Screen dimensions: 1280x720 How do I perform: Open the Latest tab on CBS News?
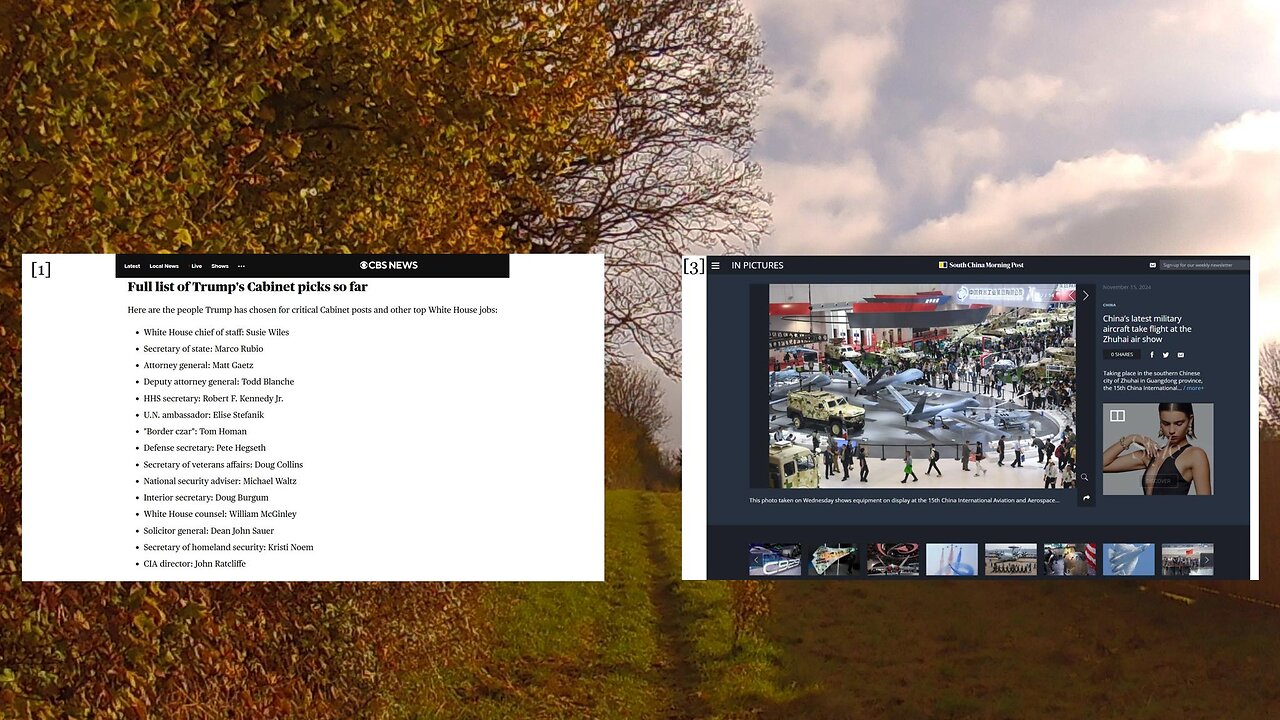point(132,266)
